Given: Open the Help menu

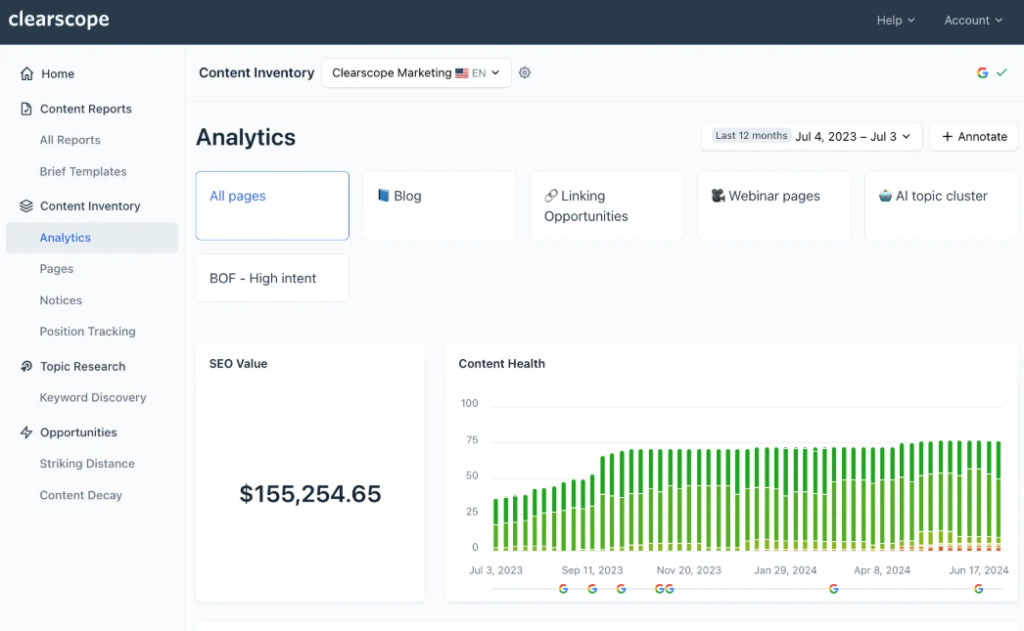Looking at the screenshot, I should coord(895,20).
